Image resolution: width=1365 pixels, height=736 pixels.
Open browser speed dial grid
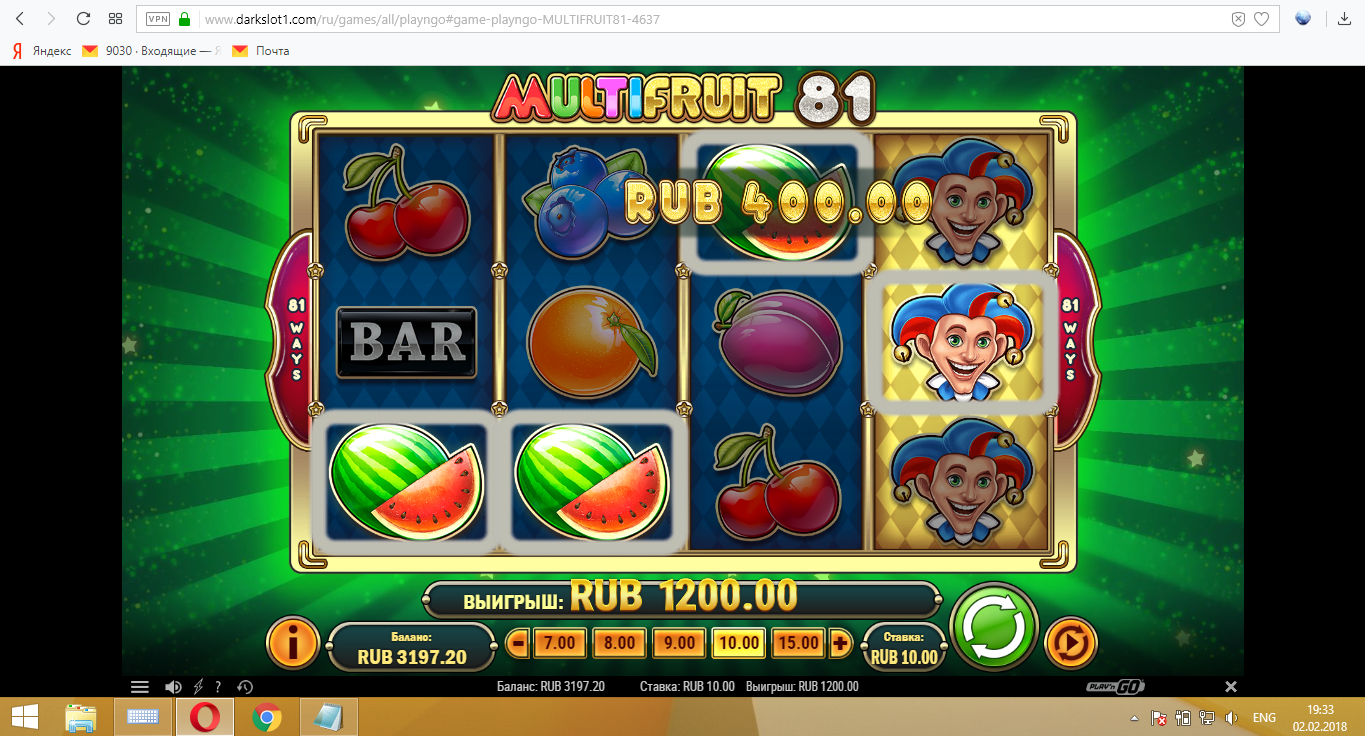pyautogui.click(x=115, y=19)
